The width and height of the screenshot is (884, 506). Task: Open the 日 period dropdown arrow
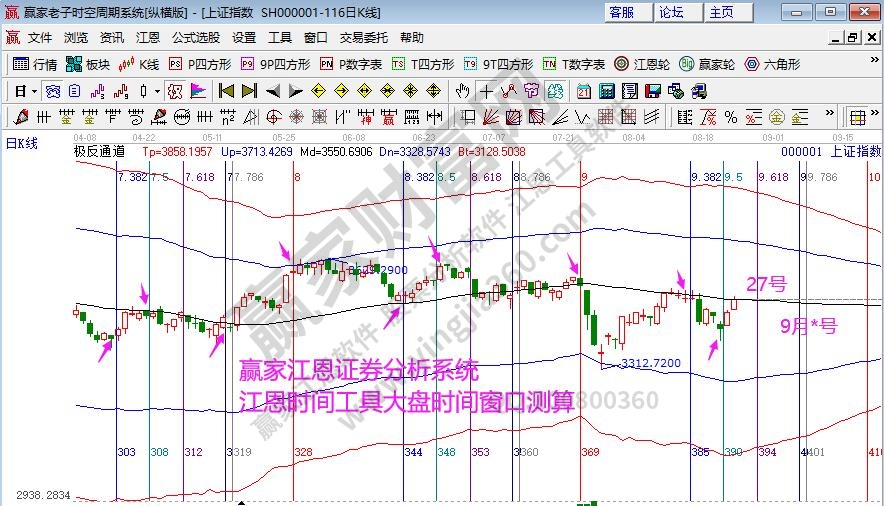pos(35,91)
